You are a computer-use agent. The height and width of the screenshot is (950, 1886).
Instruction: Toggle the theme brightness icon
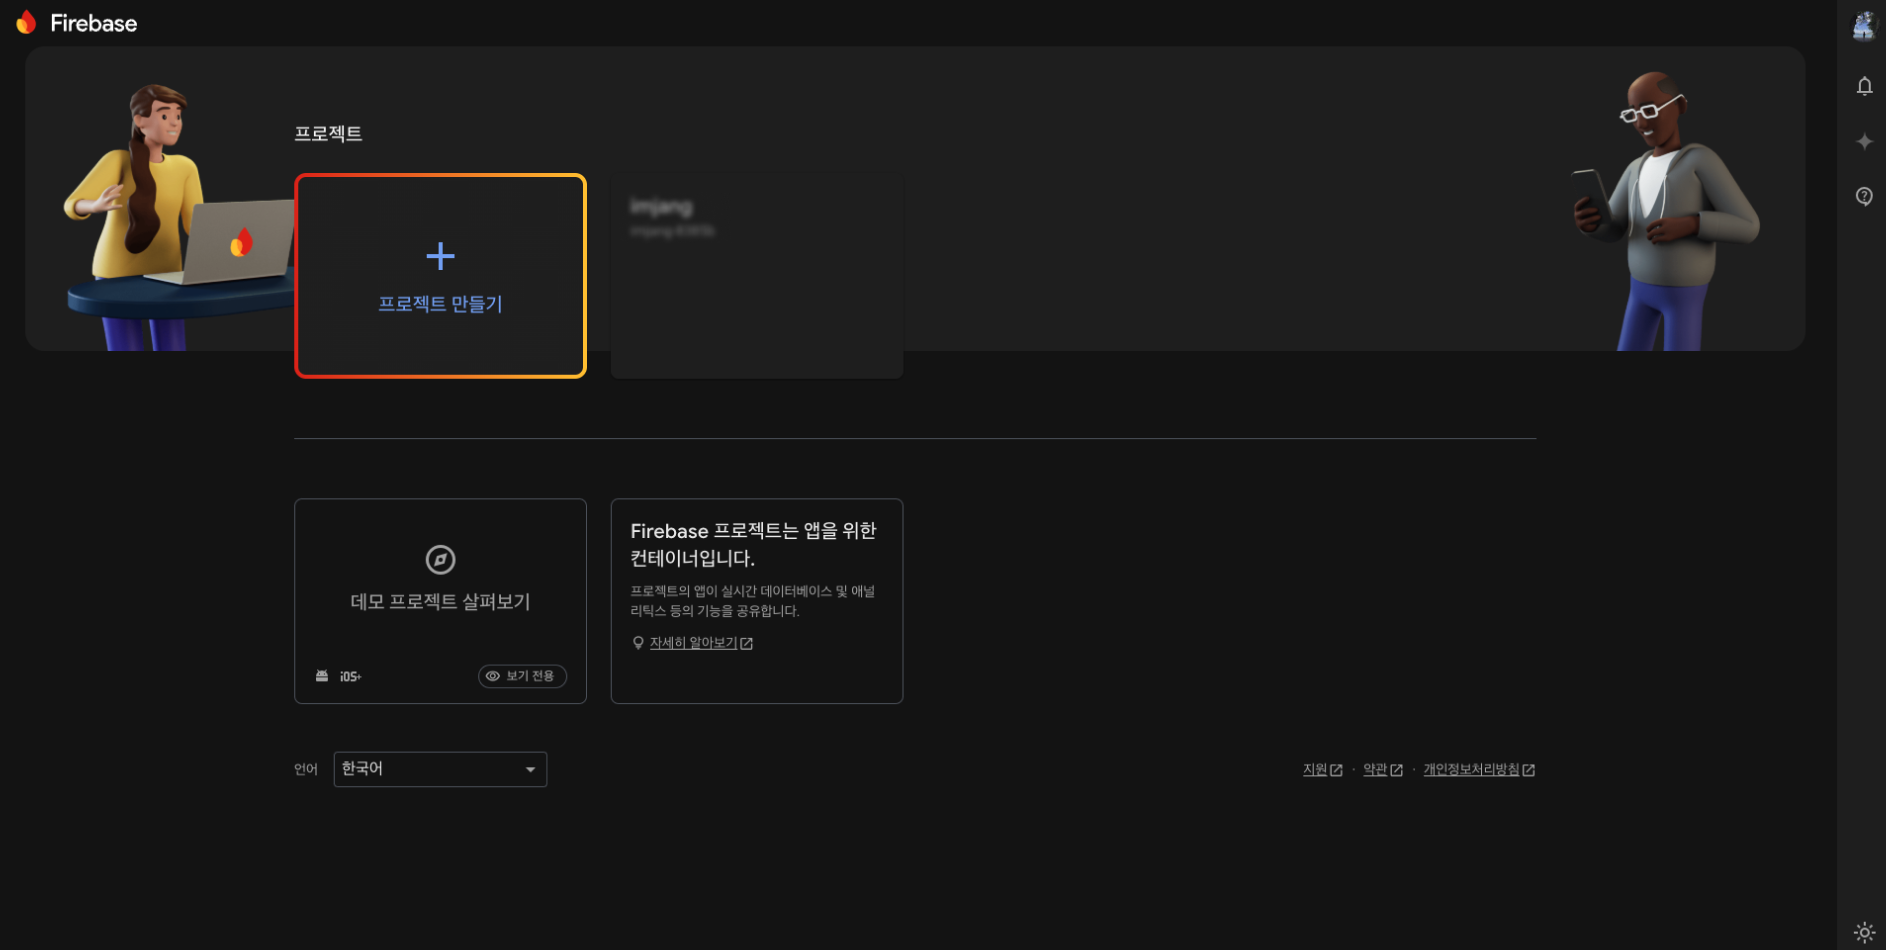[x=1864, y=932]
